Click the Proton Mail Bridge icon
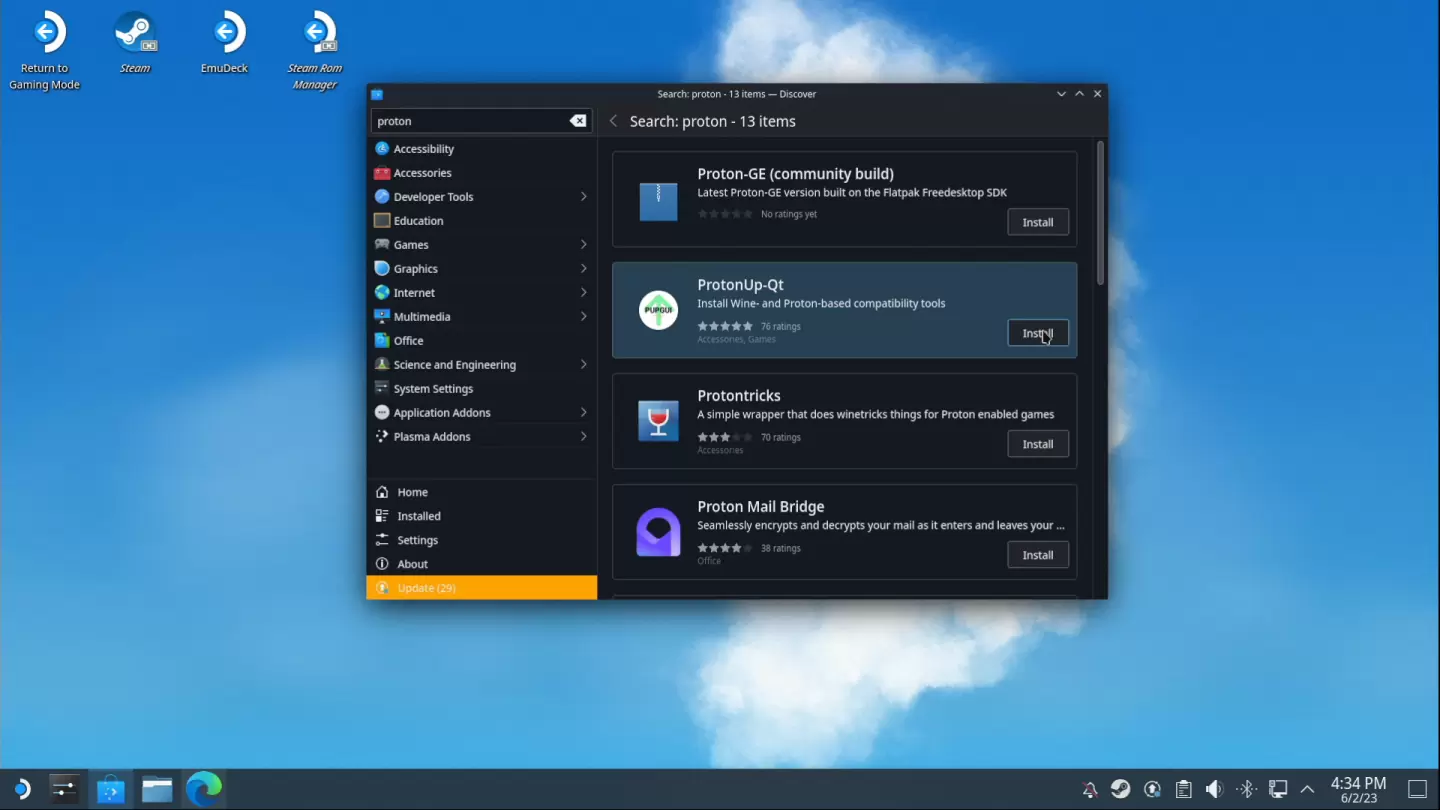Image resolution: width=1440 pixels, height=810 pixels. click(658, 532)
